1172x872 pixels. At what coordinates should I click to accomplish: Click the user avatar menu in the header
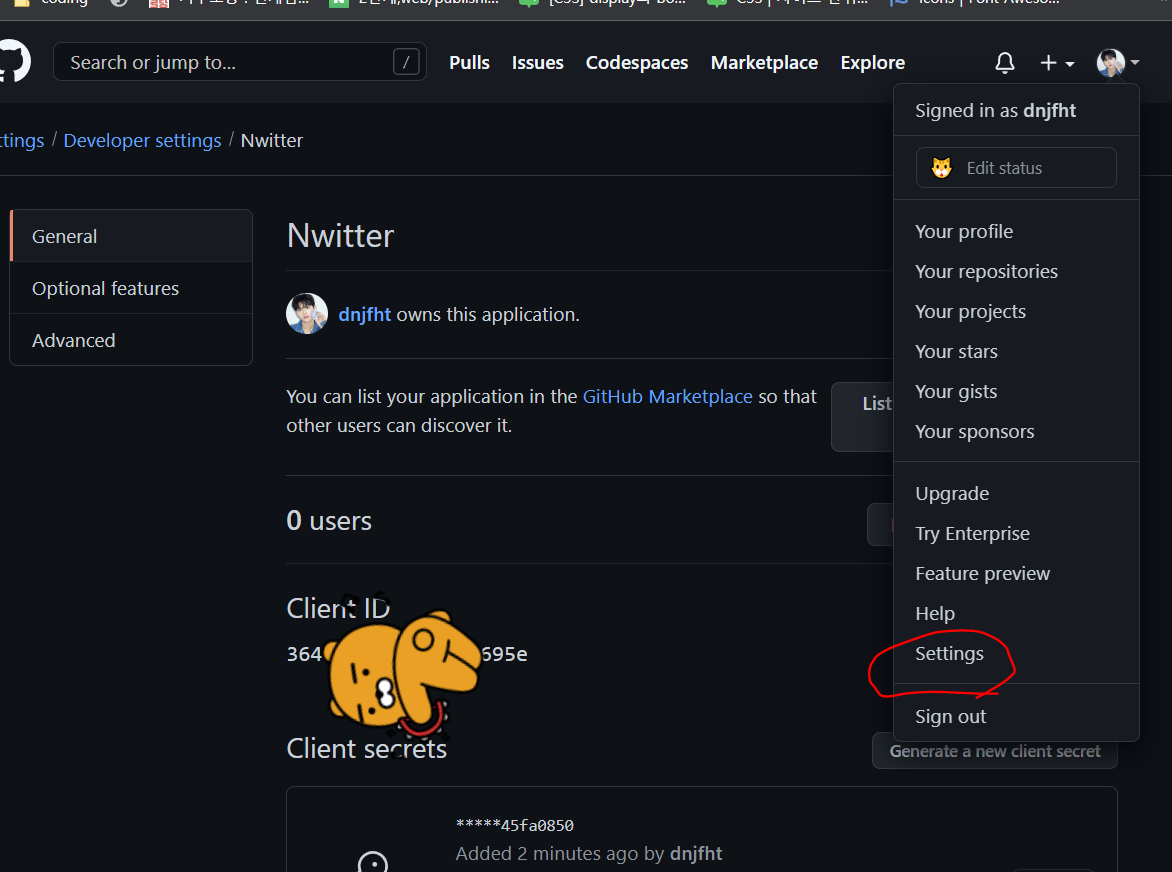click(x=1117, y=63)
